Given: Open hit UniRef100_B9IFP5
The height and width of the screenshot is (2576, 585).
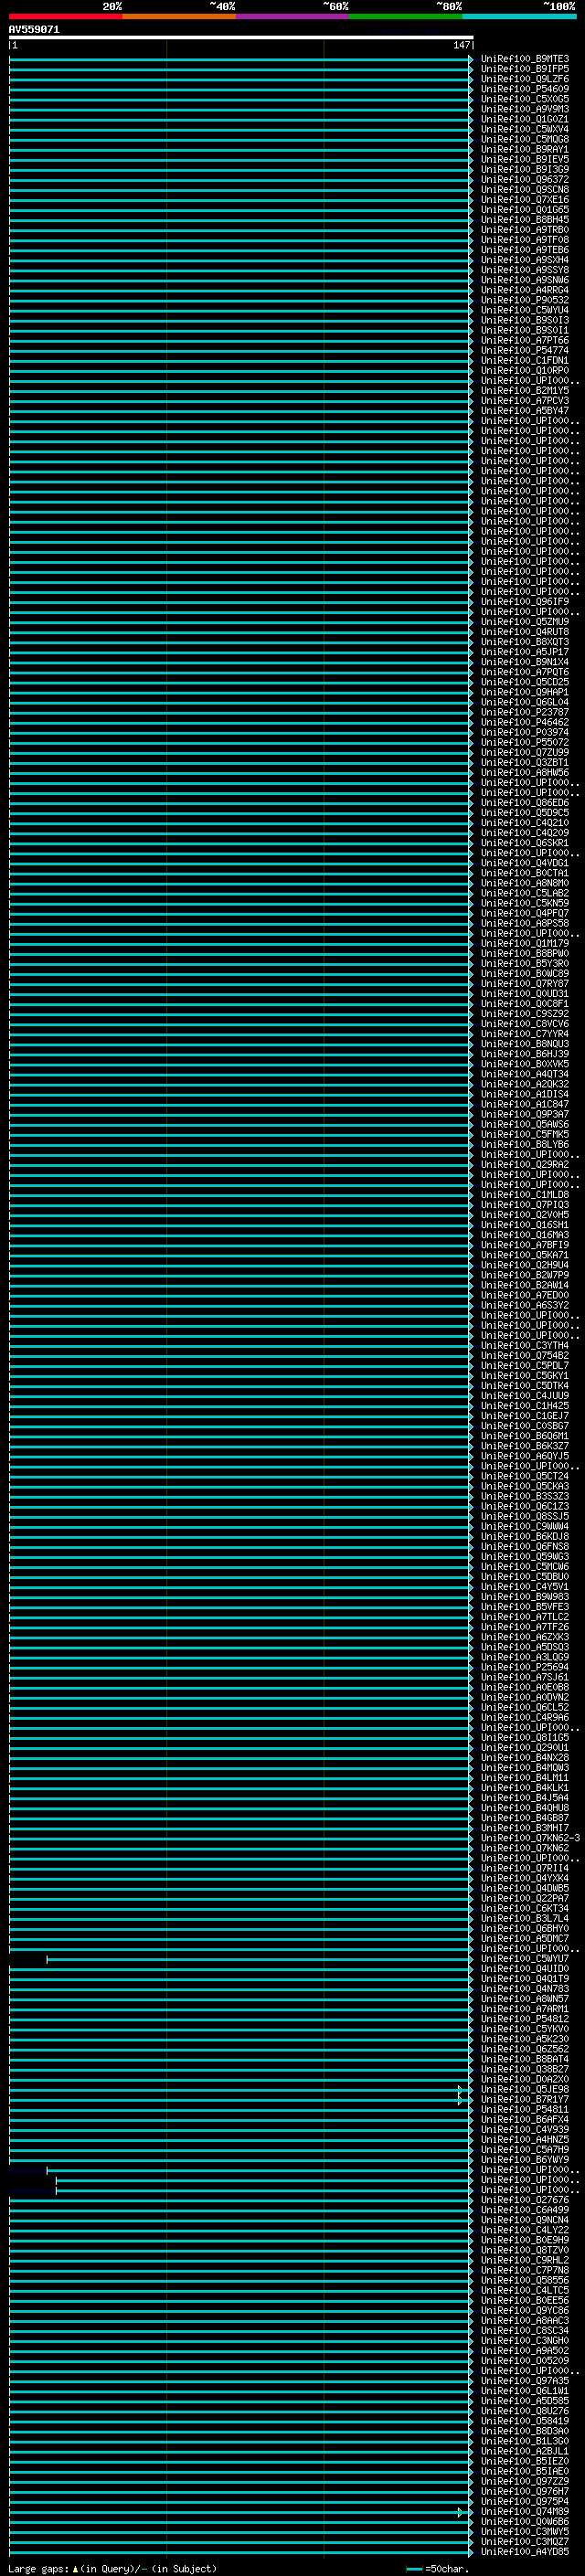Looking at the screenshot, I should click(x=525, y=69).
